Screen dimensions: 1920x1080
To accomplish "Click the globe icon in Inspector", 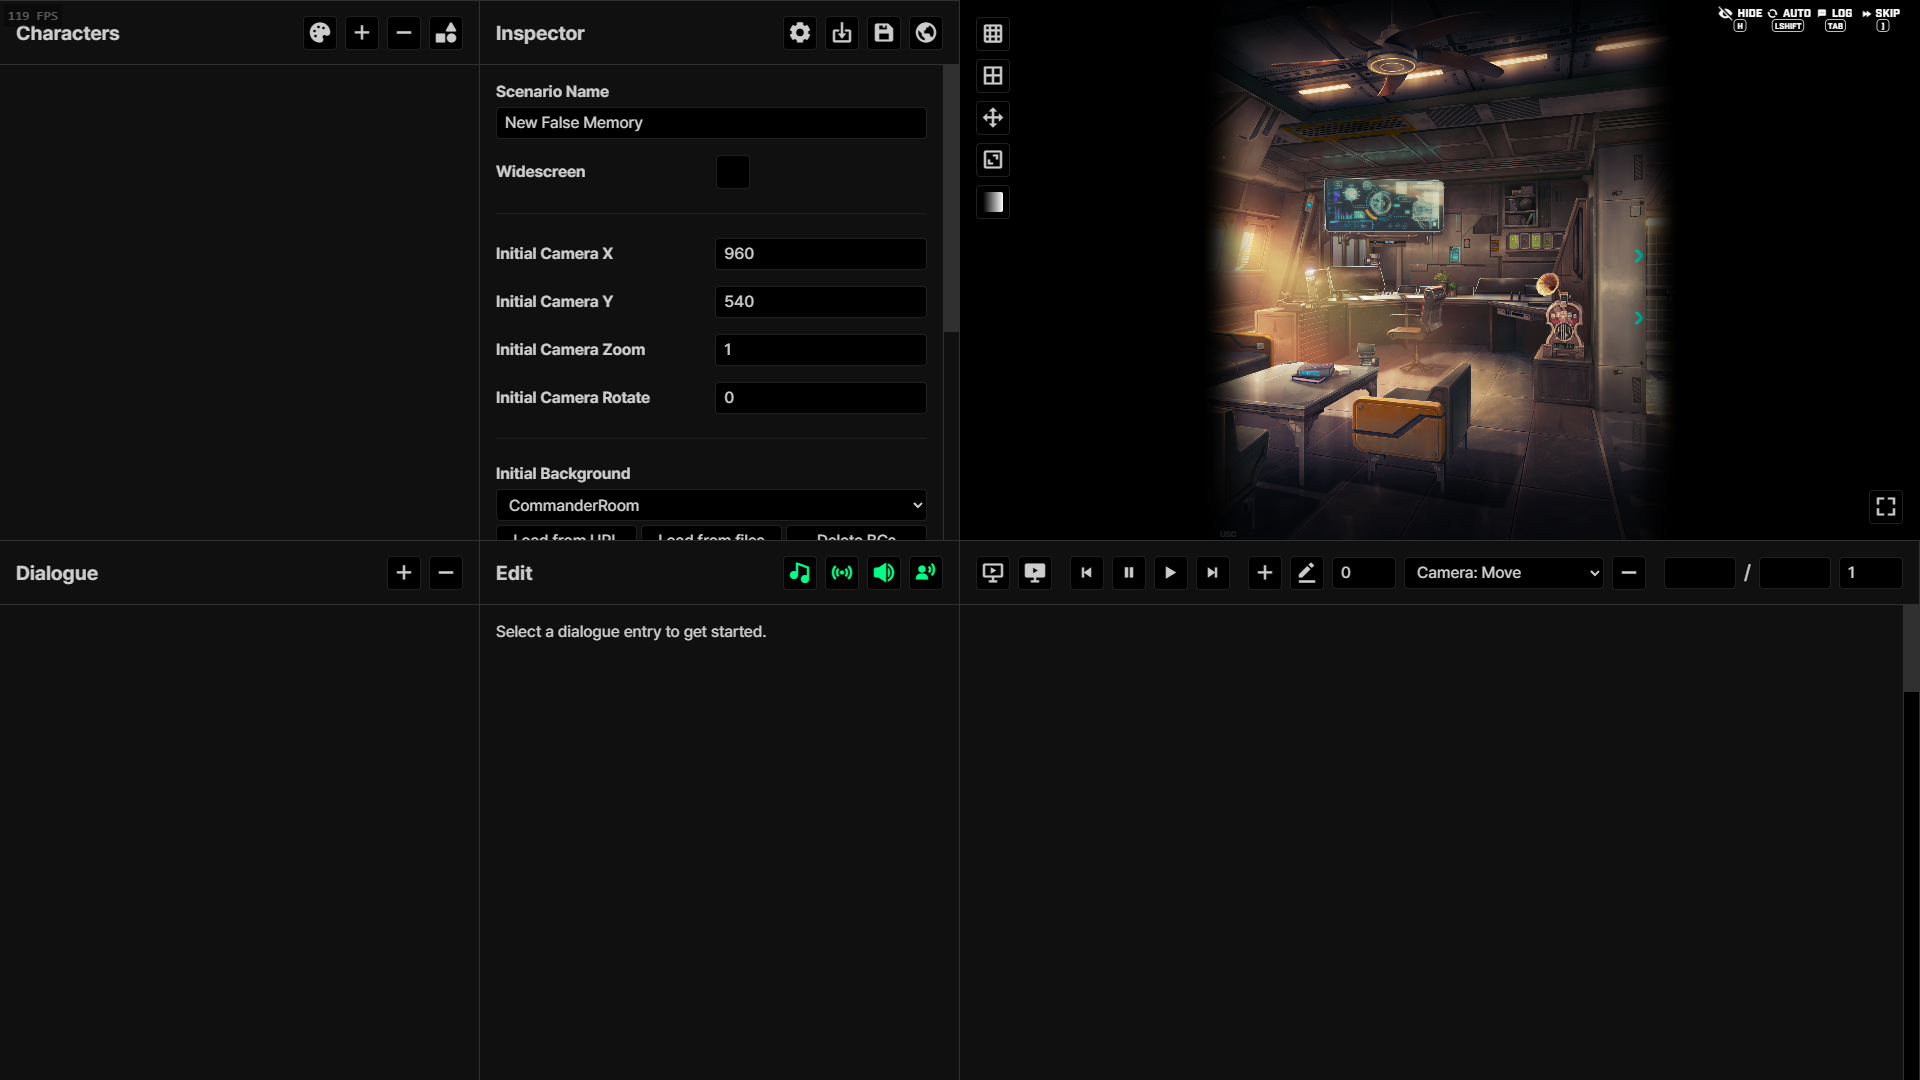I will click(926, 33).
